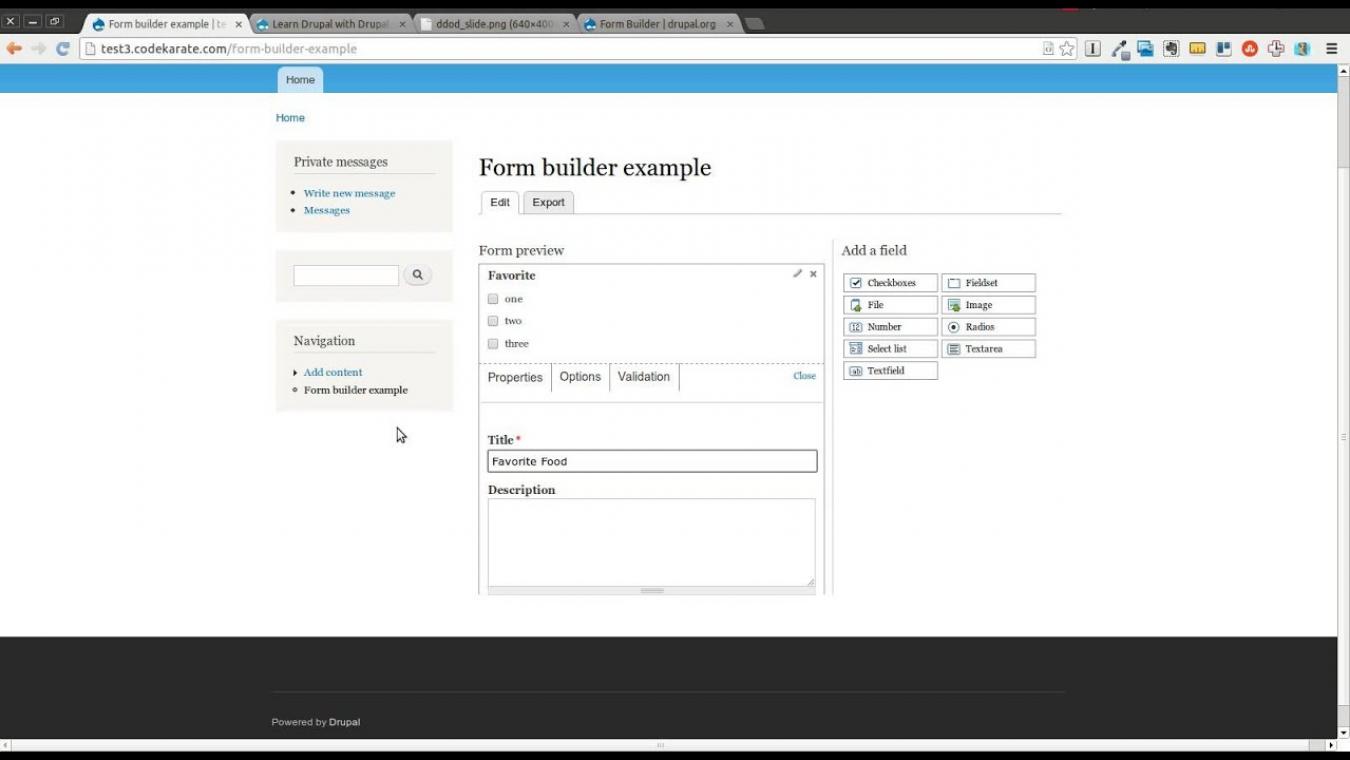Reload the page with the refresh icon
The height and width of the screenshot is (760, 1350).
(x=62, y=48)
